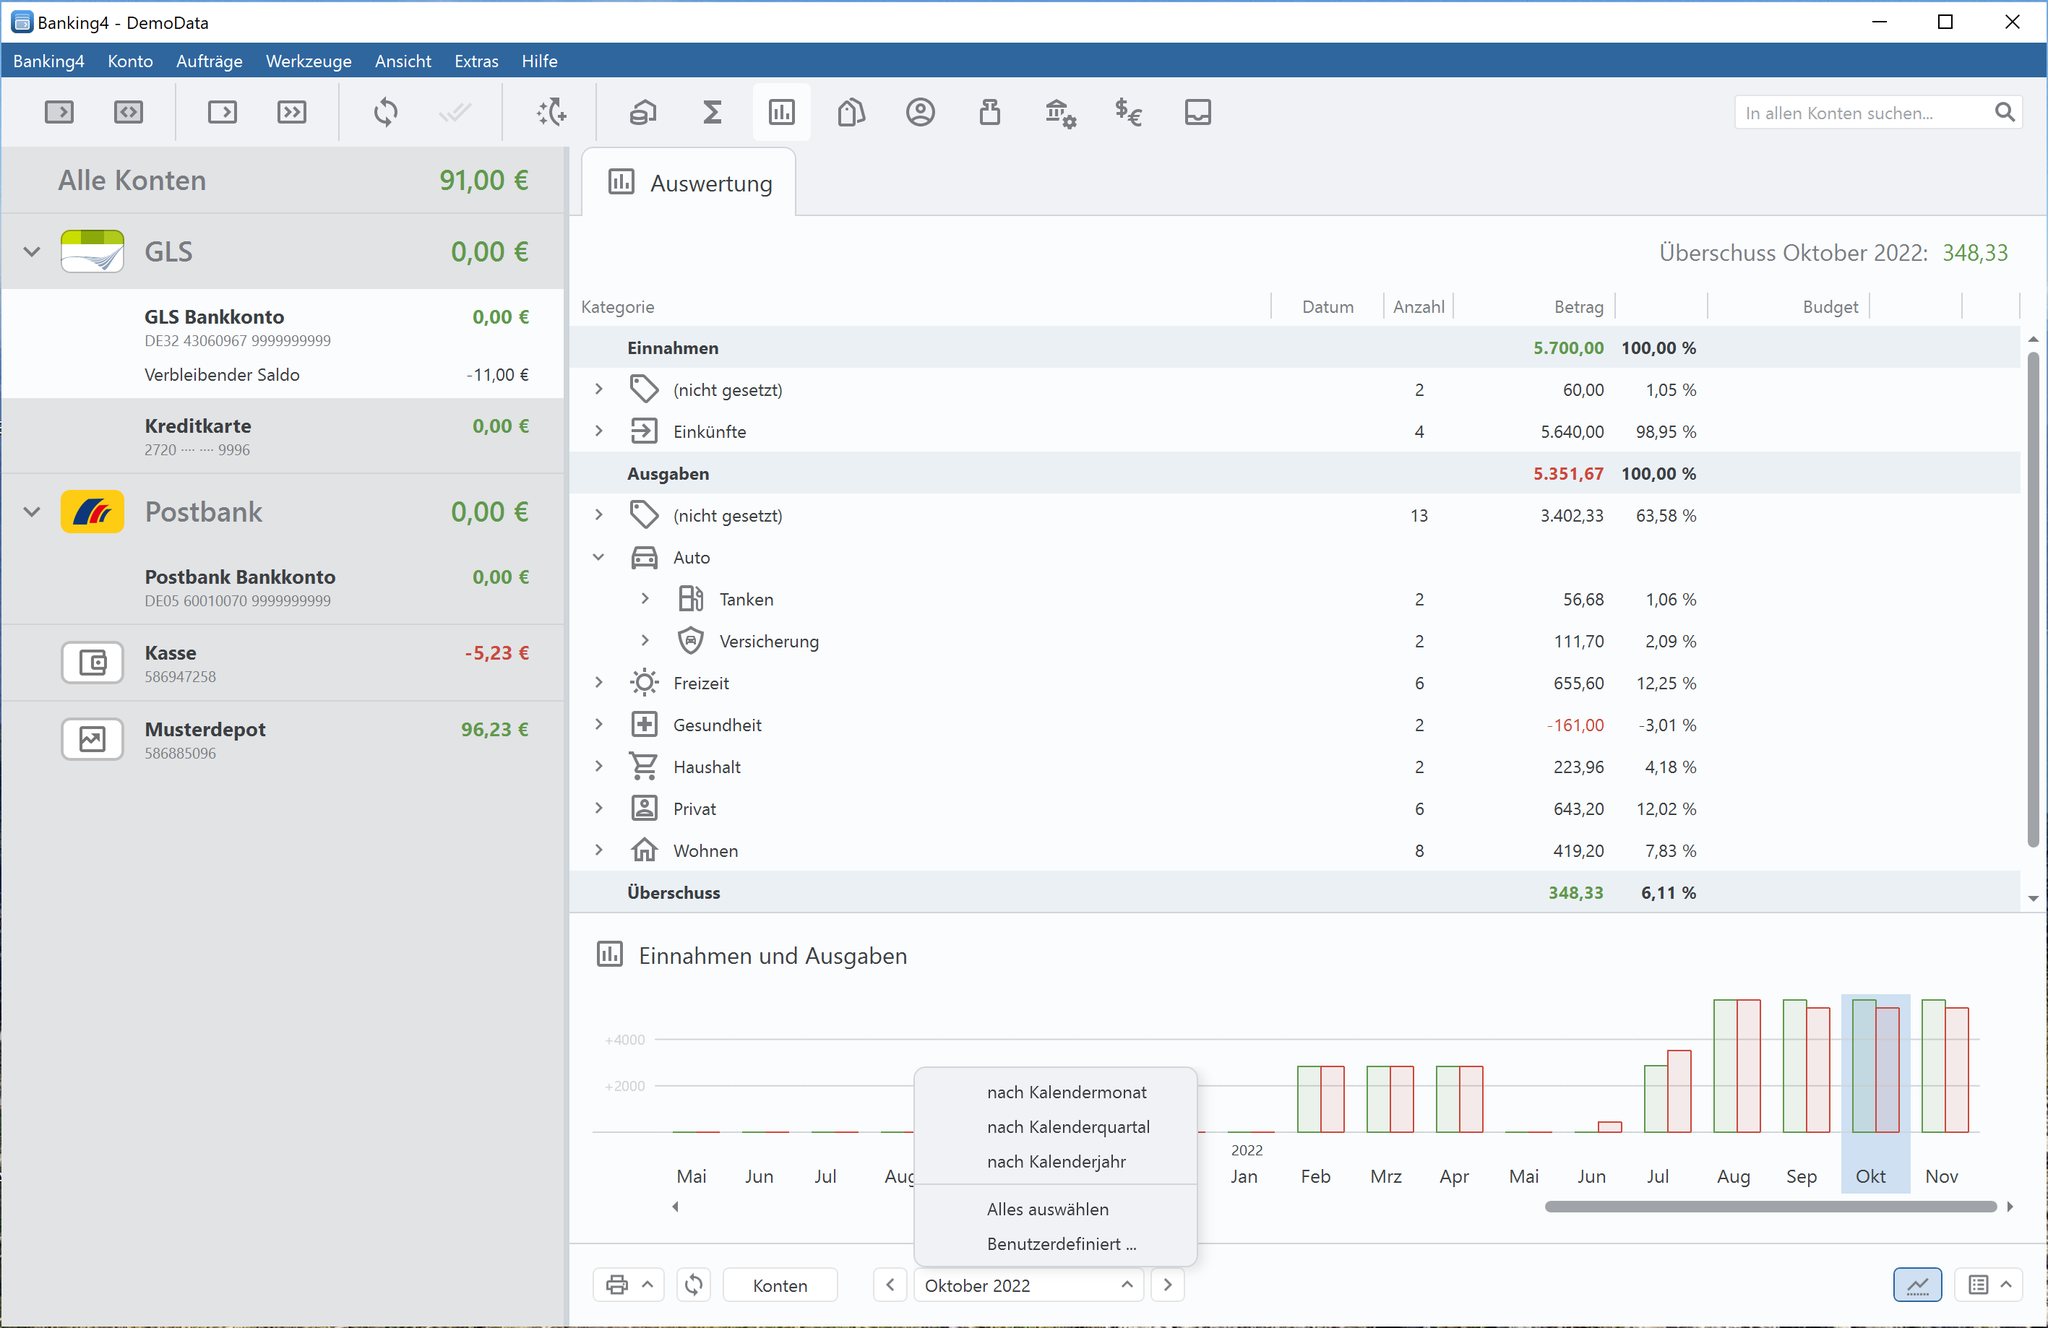Open the Summen (sum) view
The image size is (2048, 1328).
click(712, 112)
